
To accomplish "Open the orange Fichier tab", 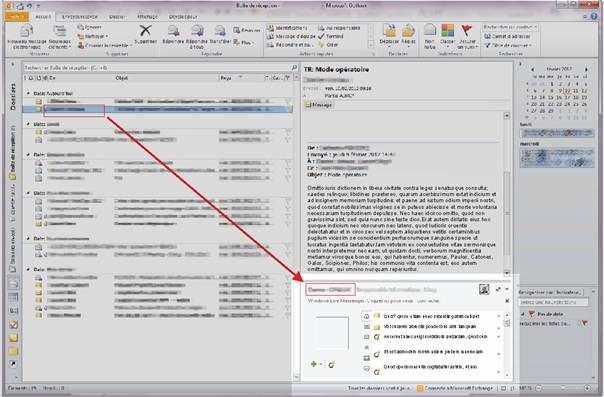I will click(x=17, y=17).
